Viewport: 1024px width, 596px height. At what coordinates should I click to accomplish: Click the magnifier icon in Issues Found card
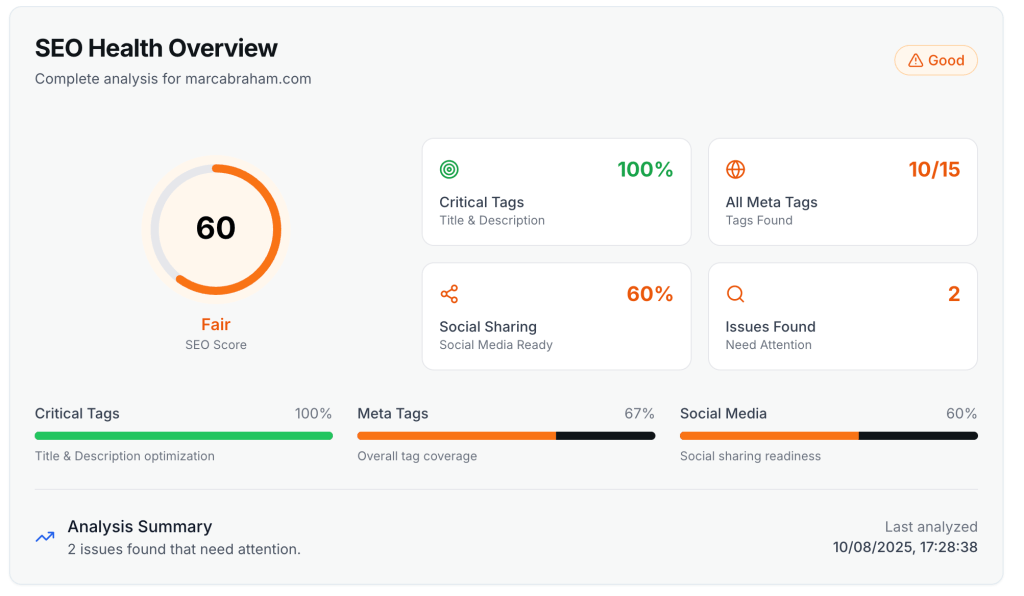(x=736, y=294)
